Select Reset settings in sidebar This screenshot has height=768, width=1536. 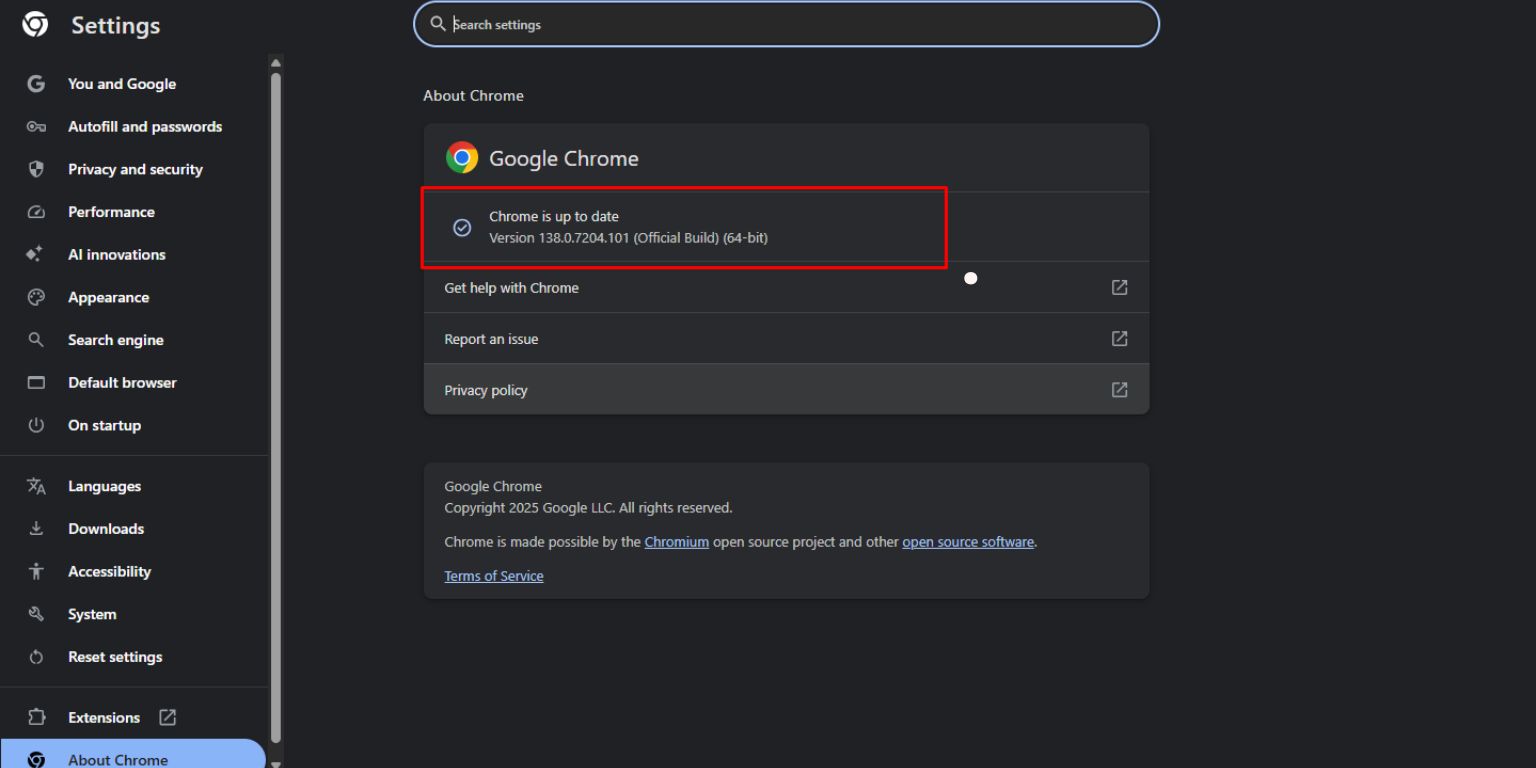[x=134, y=657]
